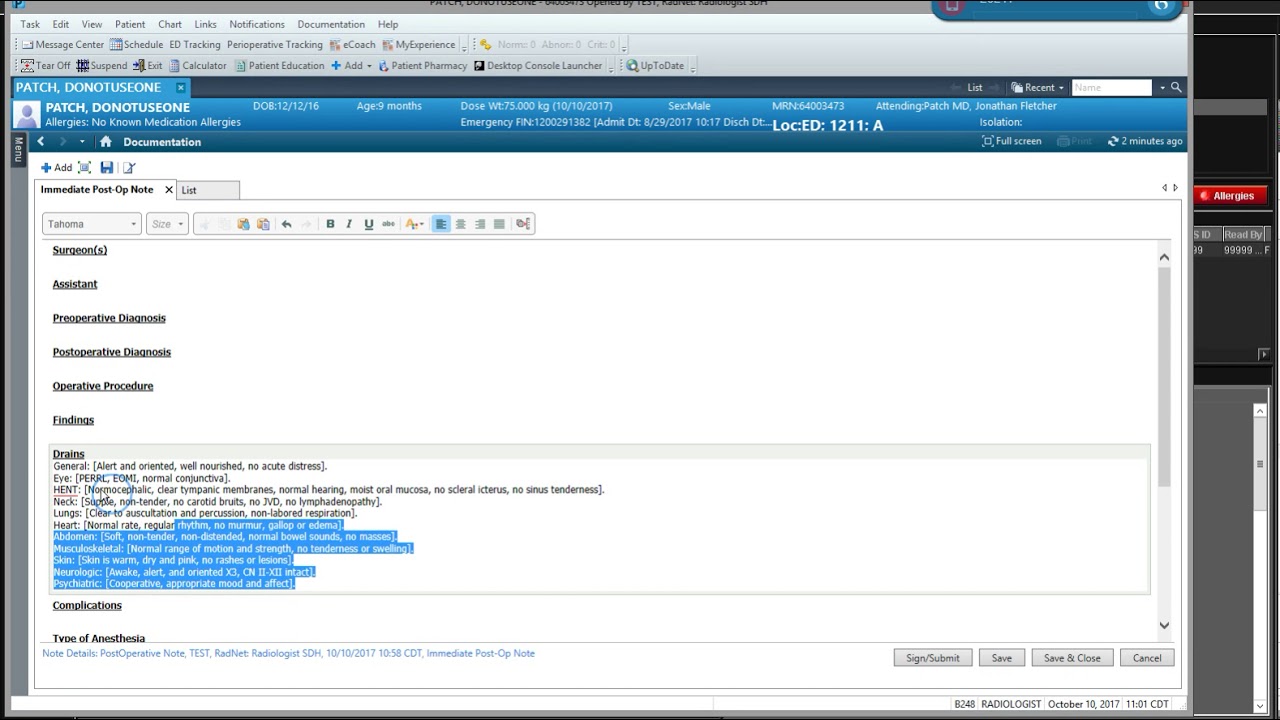Image resolution: width=1280 pixels, height=720 pixels.
Task: Cancel the note
Action: (x=1147, y=658)
